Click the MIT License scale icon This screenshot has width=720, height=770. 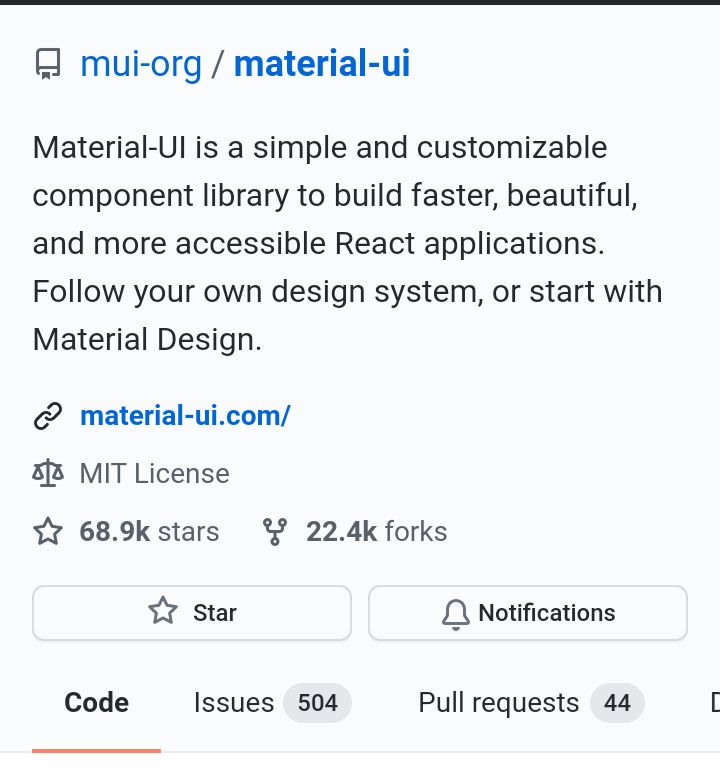48,473
